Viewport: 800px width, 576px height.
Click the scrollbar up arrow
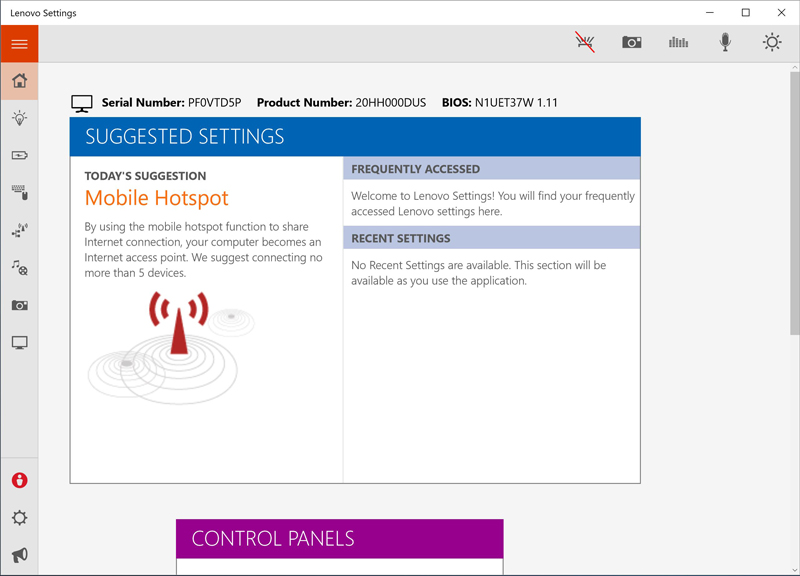click(795, 67)
